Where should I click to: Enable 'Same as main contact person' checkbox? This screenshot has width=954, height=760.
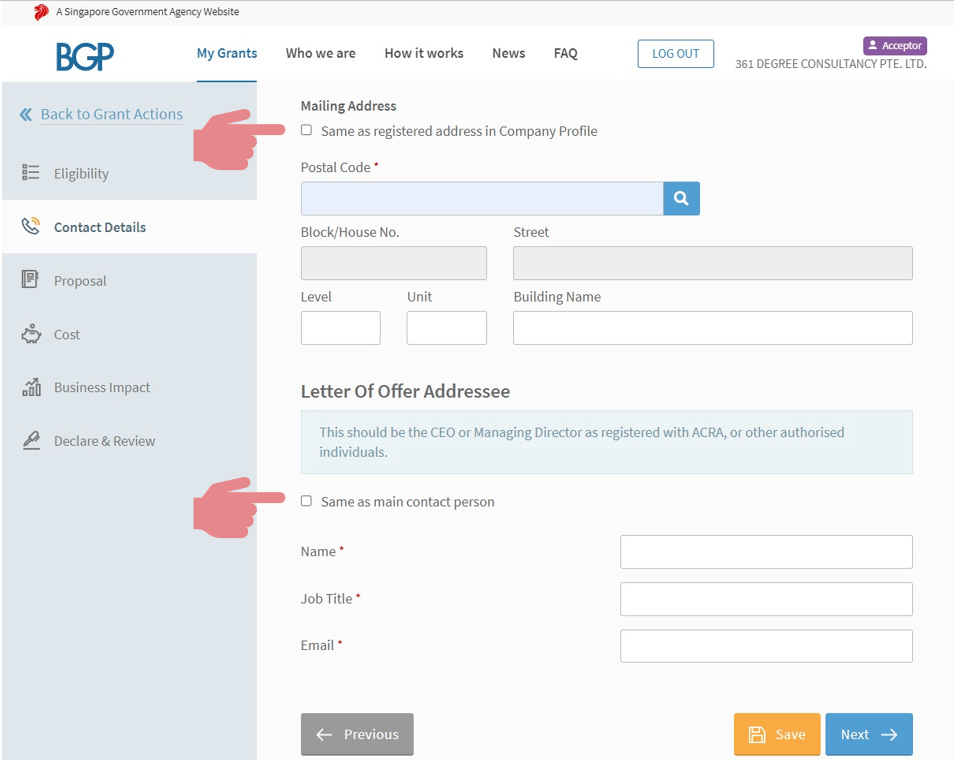(x=306, y=501)
